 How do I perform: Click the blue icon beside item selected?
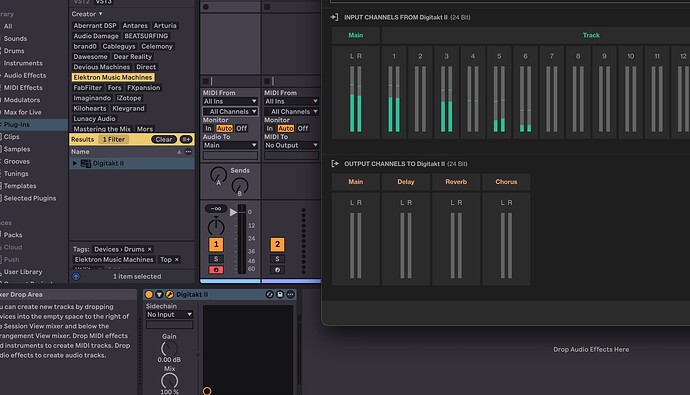pos(76,276)
